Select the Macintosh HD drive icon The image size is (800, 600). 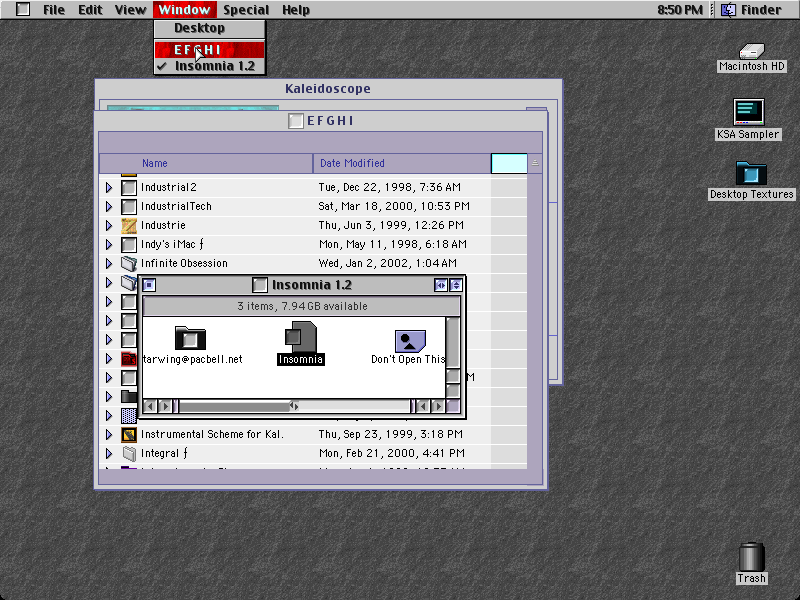(x=752, y=52)
